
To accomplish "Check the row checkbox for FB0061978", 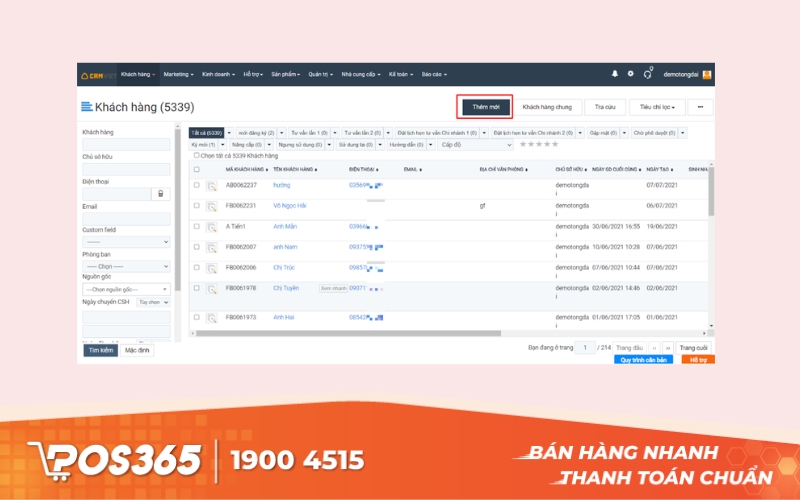I will coord(196,288).
